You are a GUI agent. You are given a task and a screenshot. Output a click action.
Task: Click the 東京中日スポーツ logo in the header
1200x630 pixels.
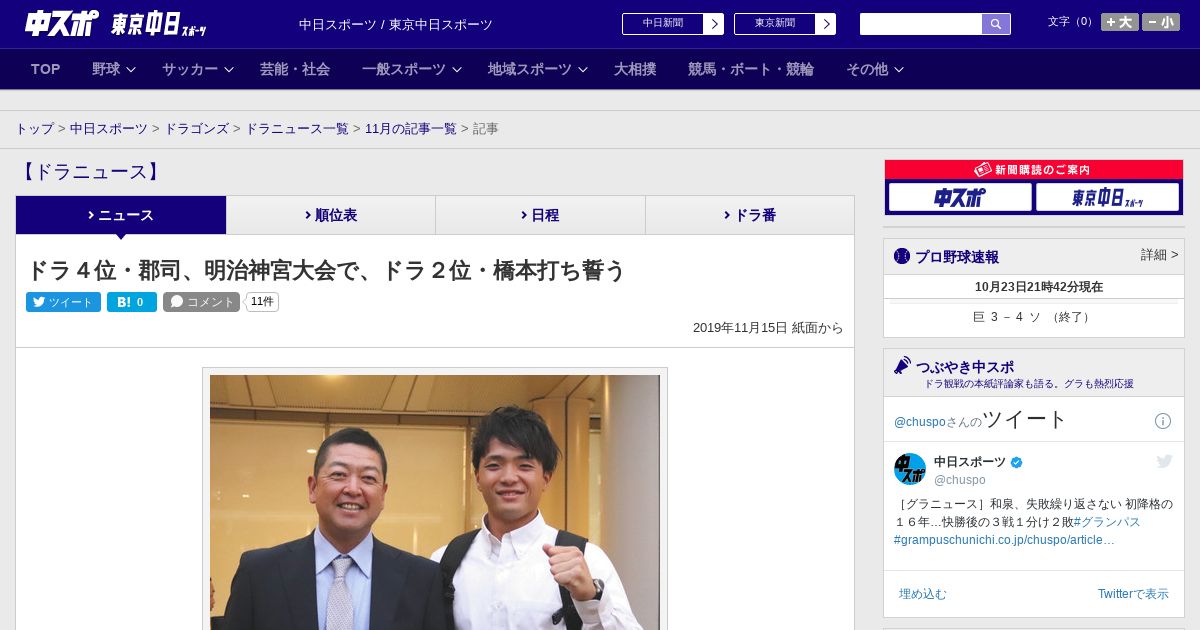pos(159,24)
